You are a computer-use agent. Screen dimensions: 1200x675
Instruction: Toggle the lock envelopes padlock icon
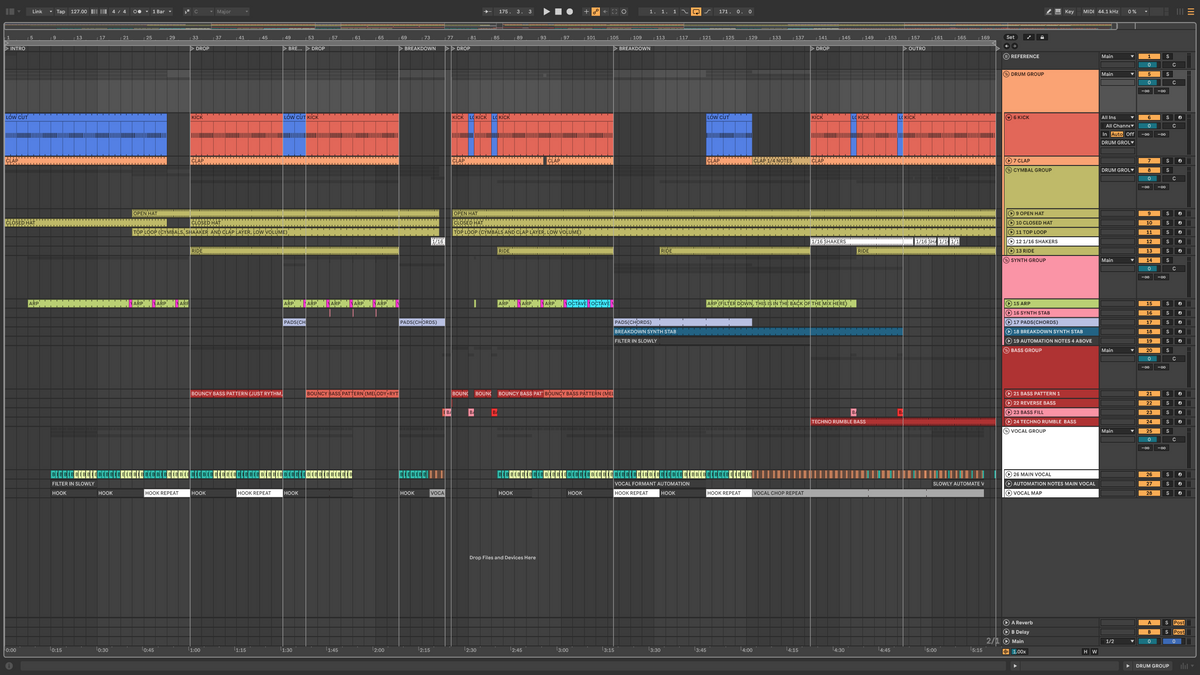click(1042, 37)
